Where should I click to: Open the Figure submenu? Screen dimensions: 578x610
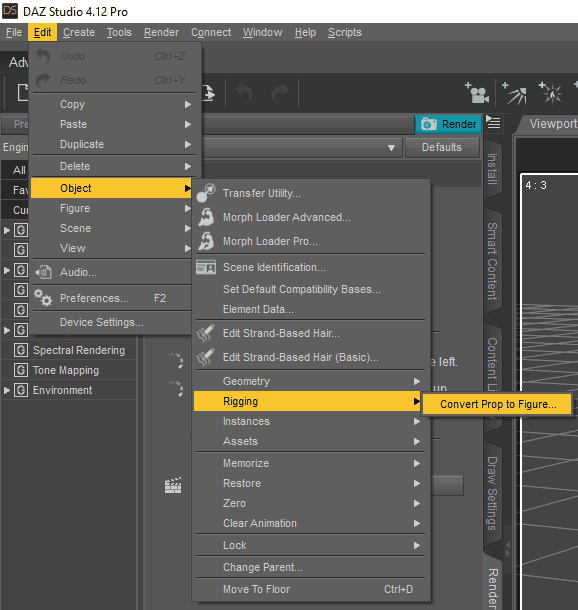click(x=112, y=208)
